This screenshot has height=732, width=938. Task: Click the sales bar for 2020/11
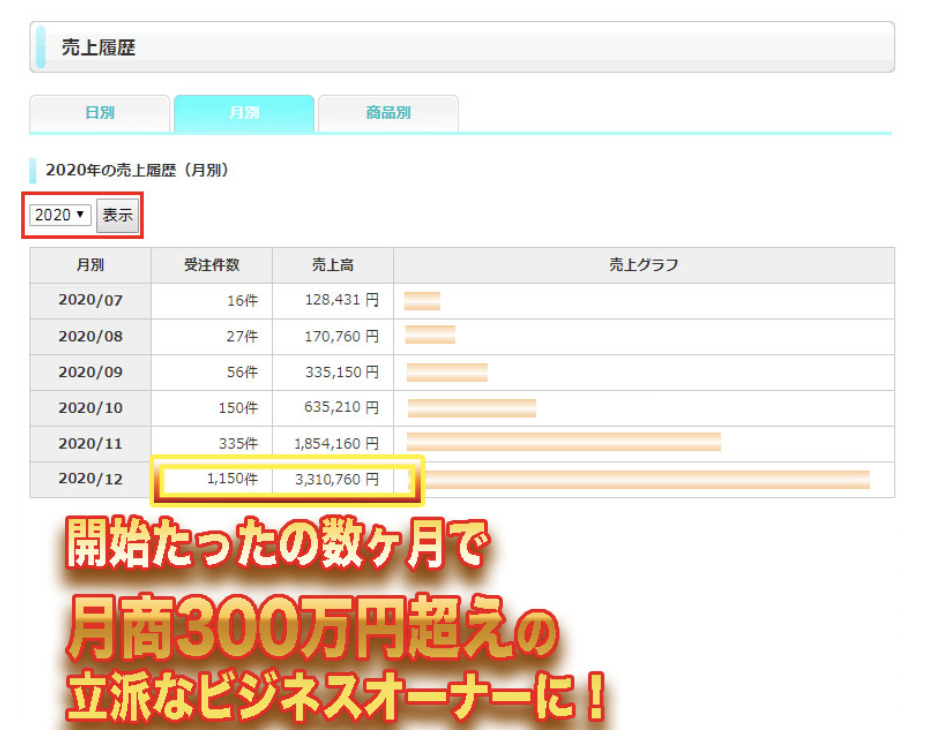[x=564, y=441]
